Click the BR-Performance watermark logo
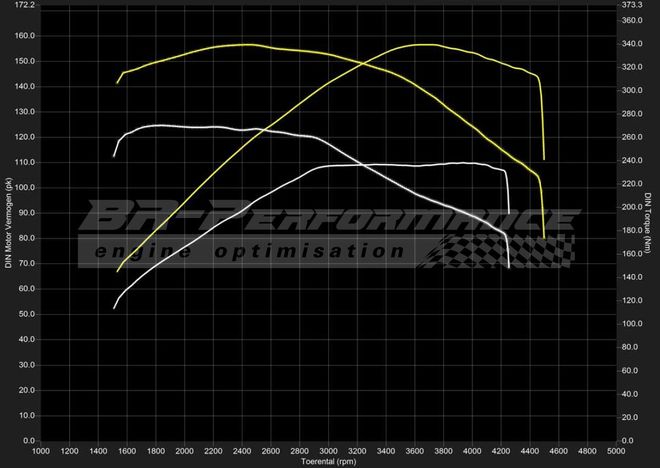660x468 pixels. click(330, 217)
